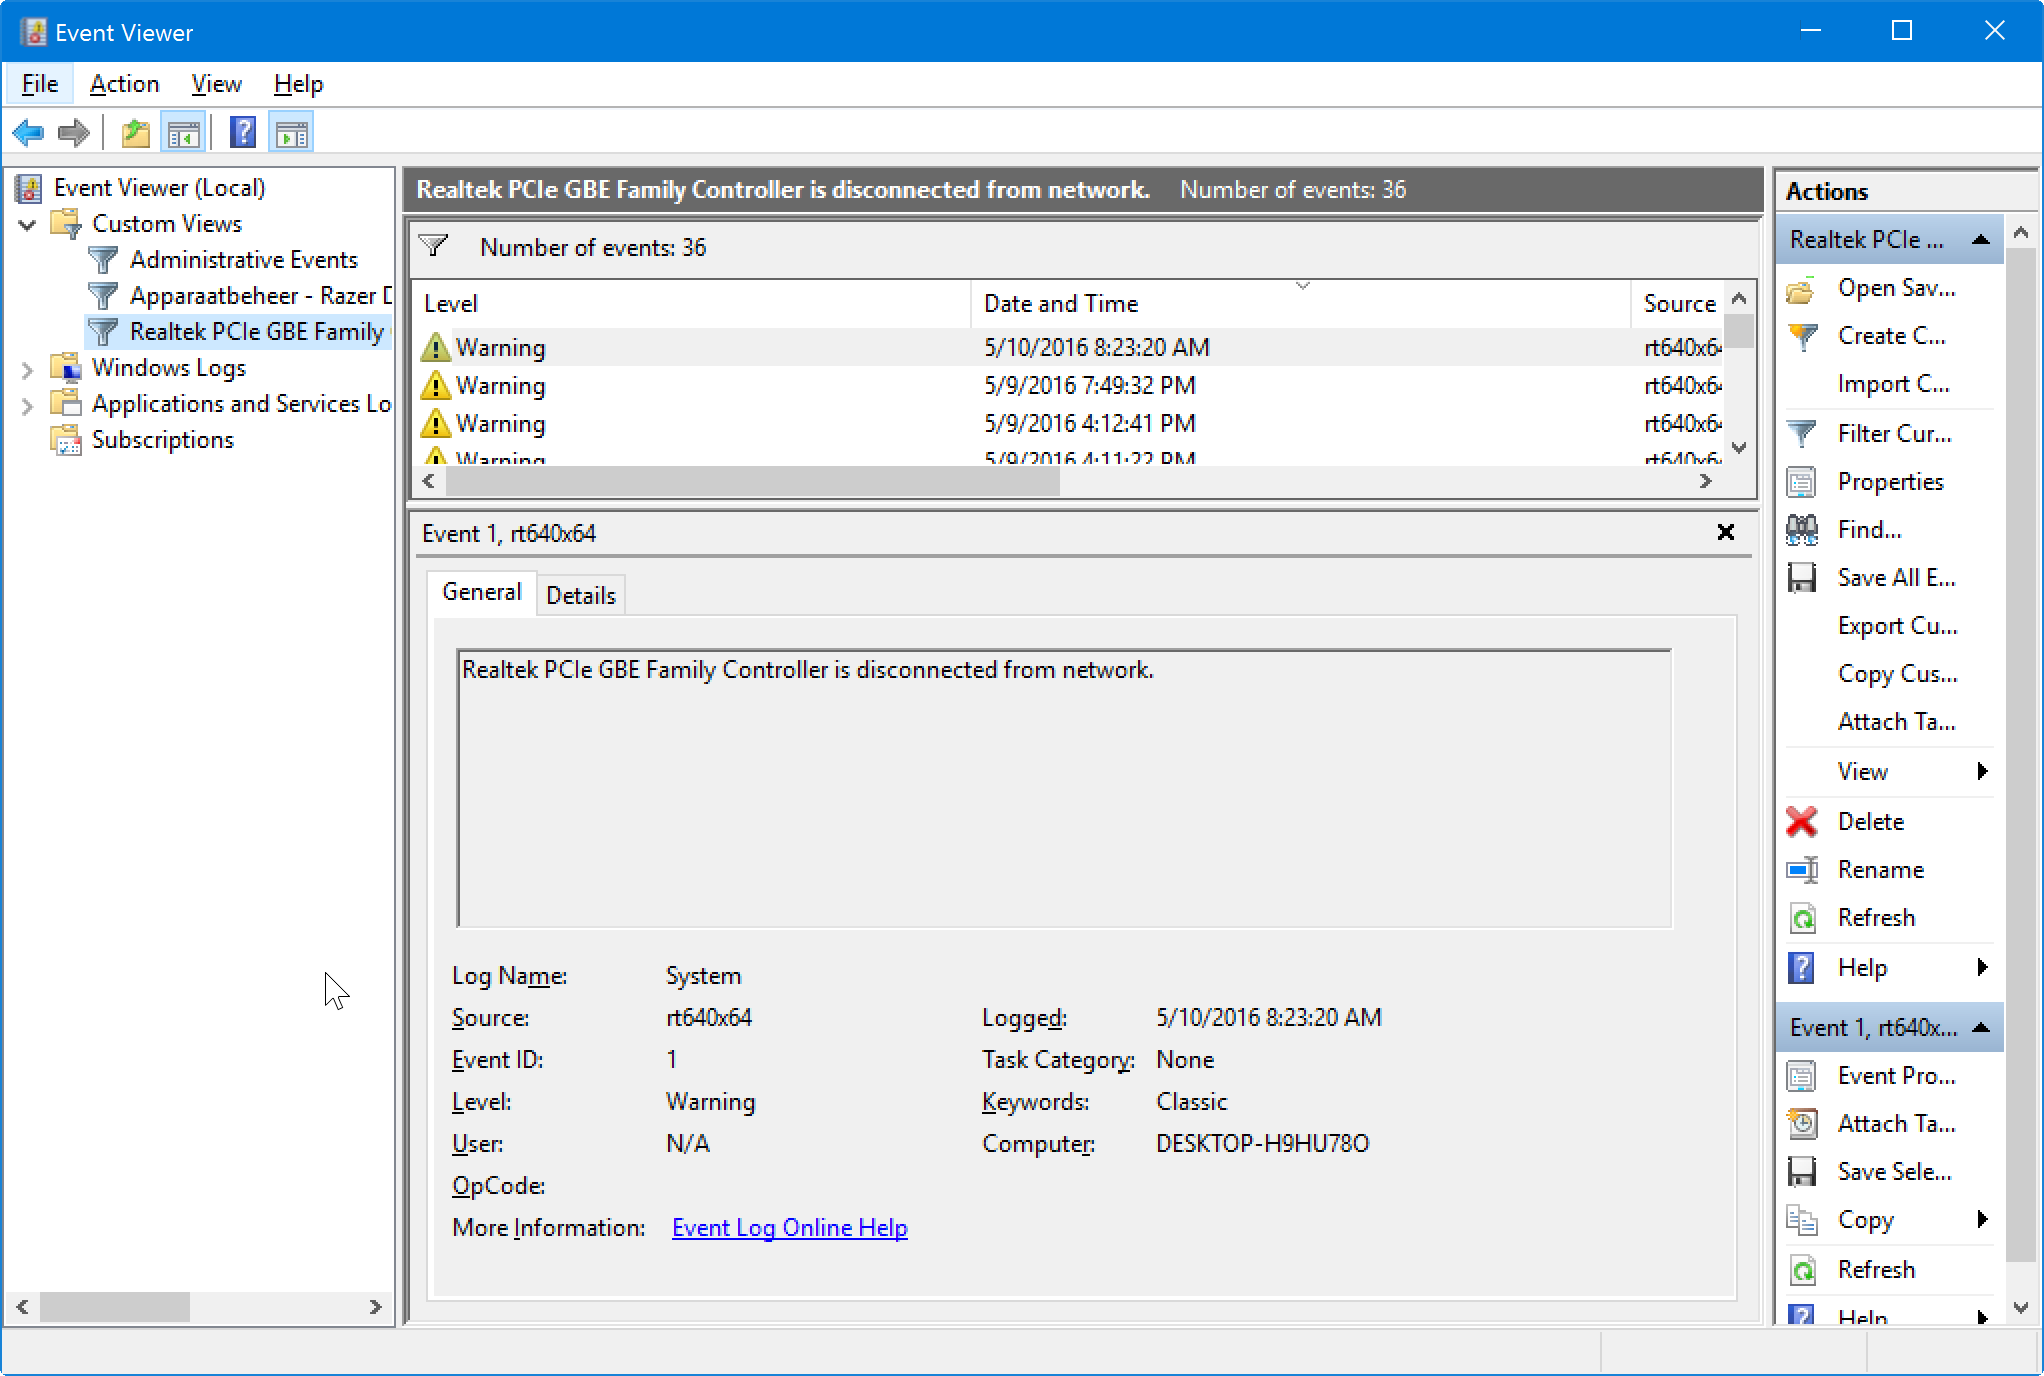This screenshot has height=1376, width=2044.
Task: Click Attach Task To This Custom View
Action: tap(1896, 723)
